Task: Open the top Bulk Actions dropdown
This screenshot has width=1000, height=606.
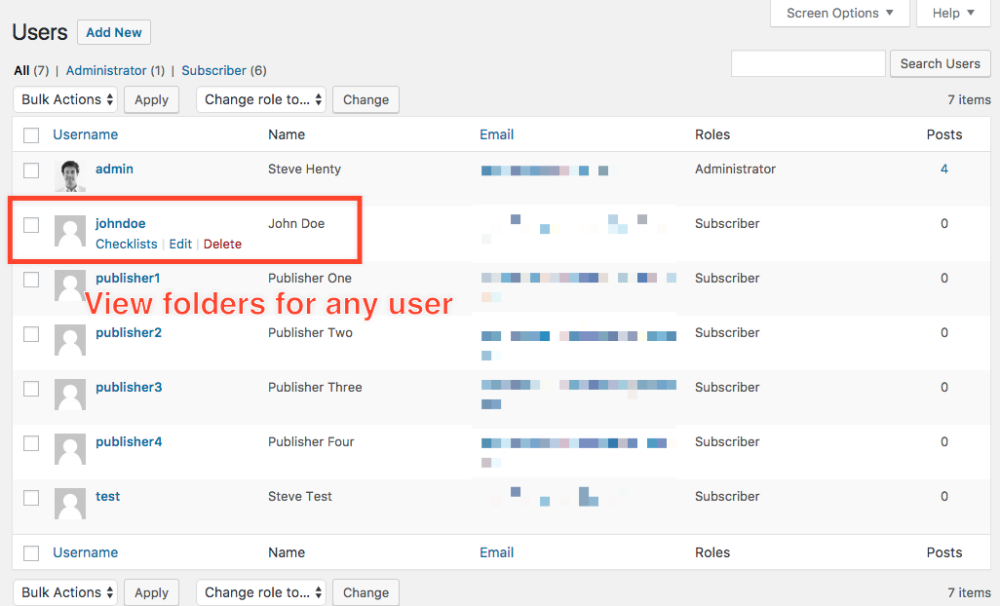Action: (65, 100)
